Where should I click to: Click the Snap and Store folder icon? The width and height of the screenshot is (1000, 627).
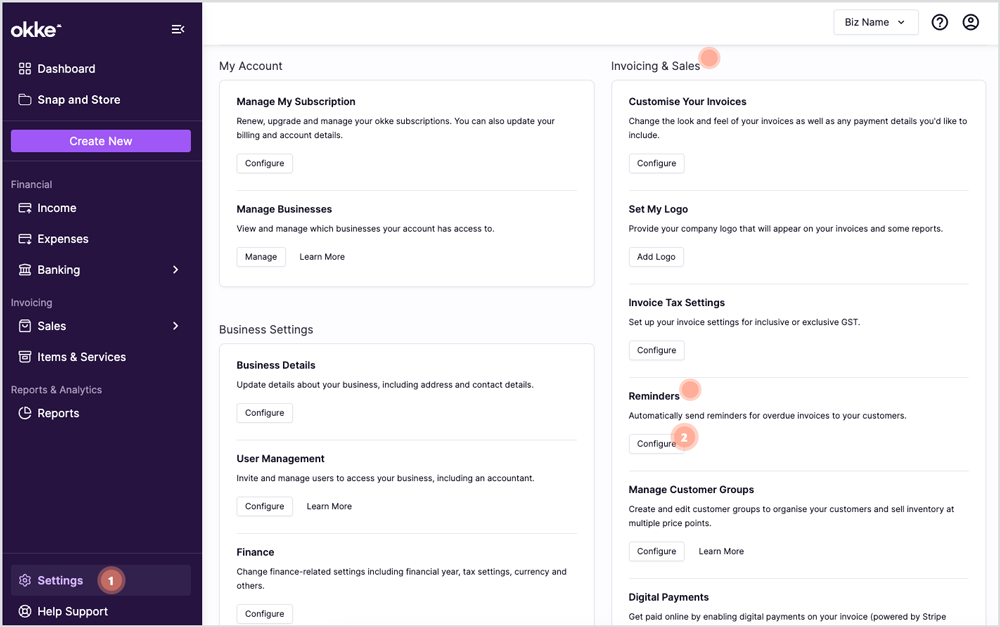(25, 100)
